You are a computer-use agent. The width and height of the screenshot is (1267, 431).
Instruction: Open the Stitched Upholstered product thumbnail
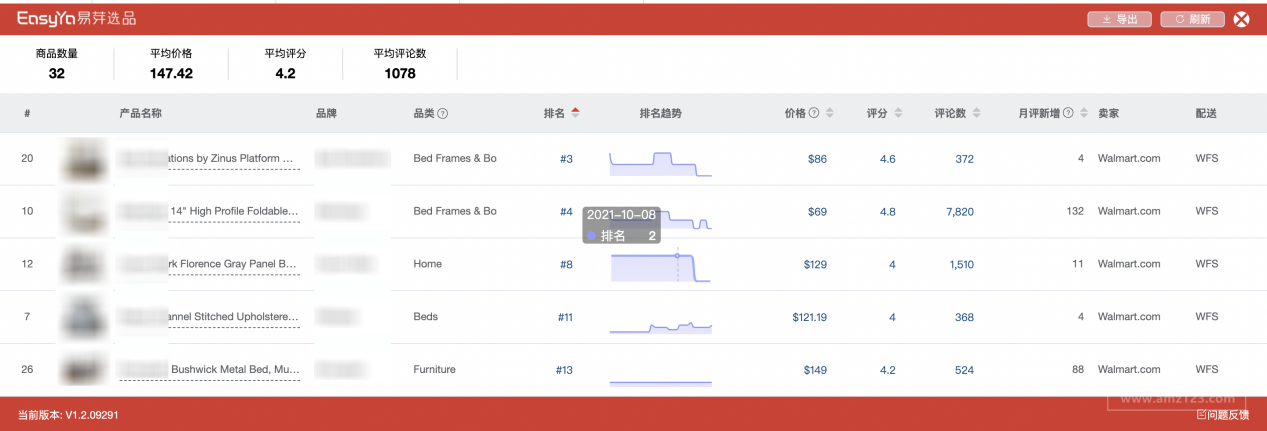coord(82,317)
